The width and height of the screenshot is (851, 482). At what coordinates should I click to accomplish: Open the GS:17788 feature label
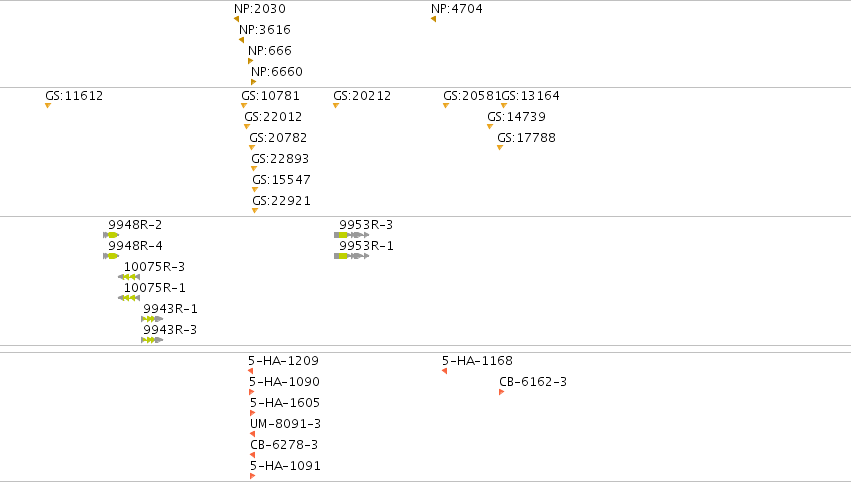click(526, 138)
